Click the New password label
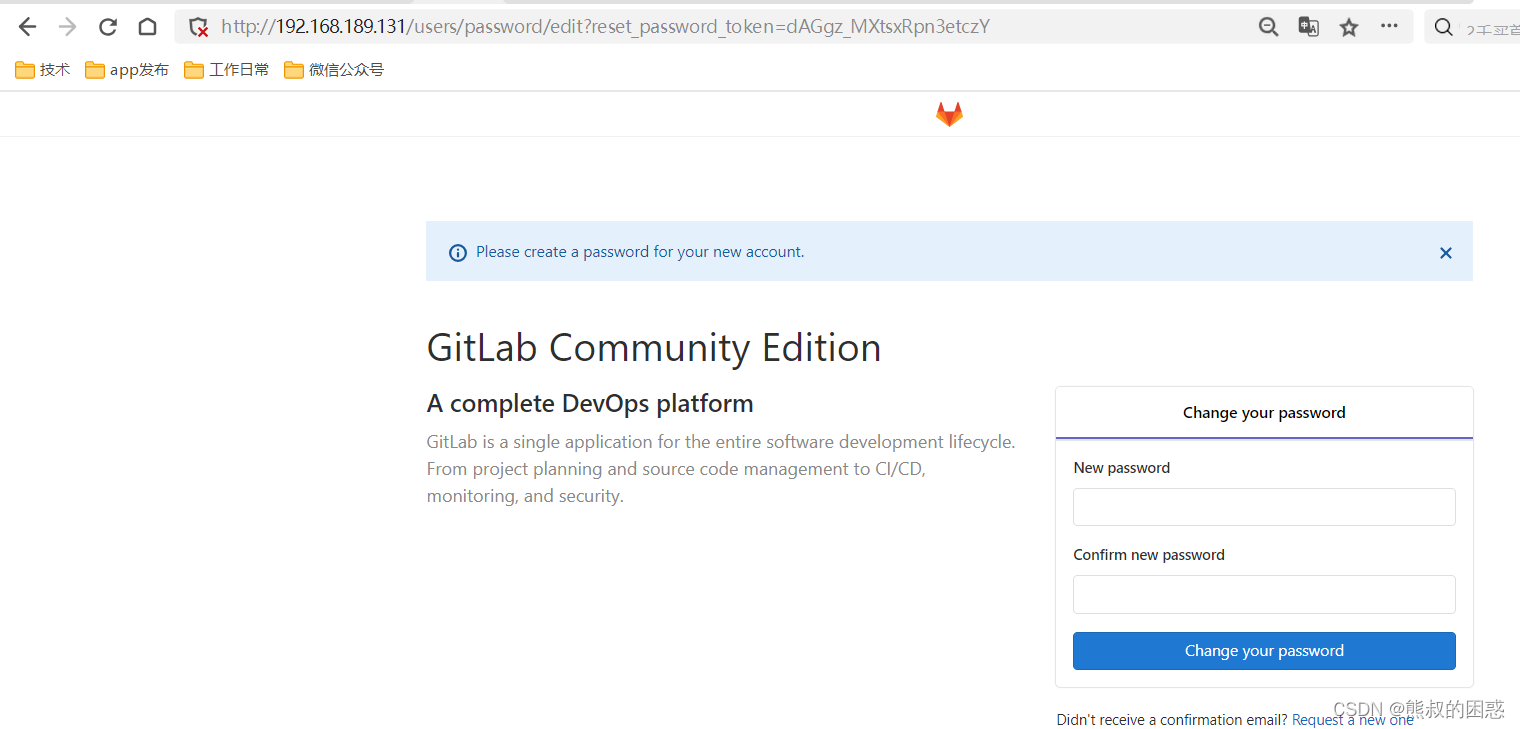This screenshot has width=1520, height=729. pyautogui.click(x=1121, y=468)
